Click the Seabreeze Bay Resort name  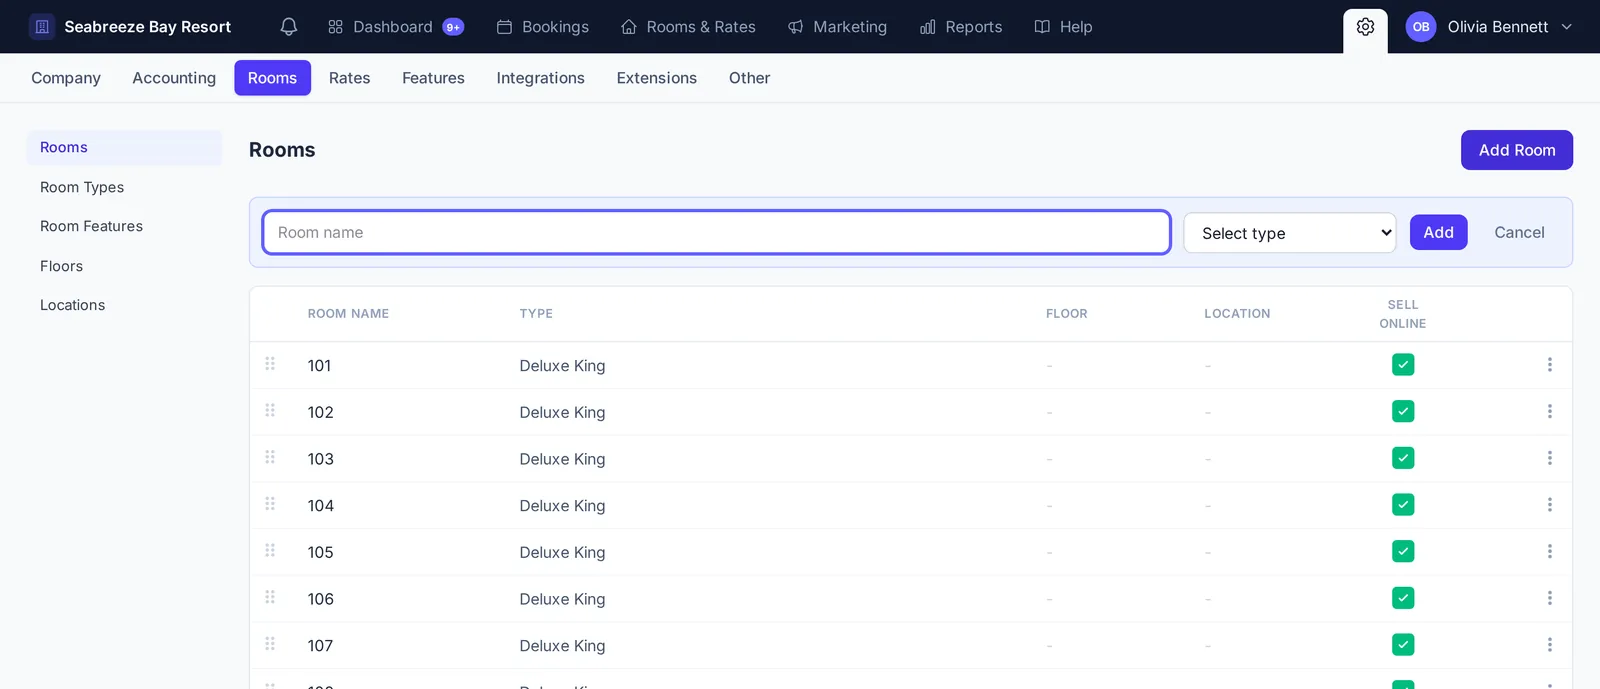148,27
